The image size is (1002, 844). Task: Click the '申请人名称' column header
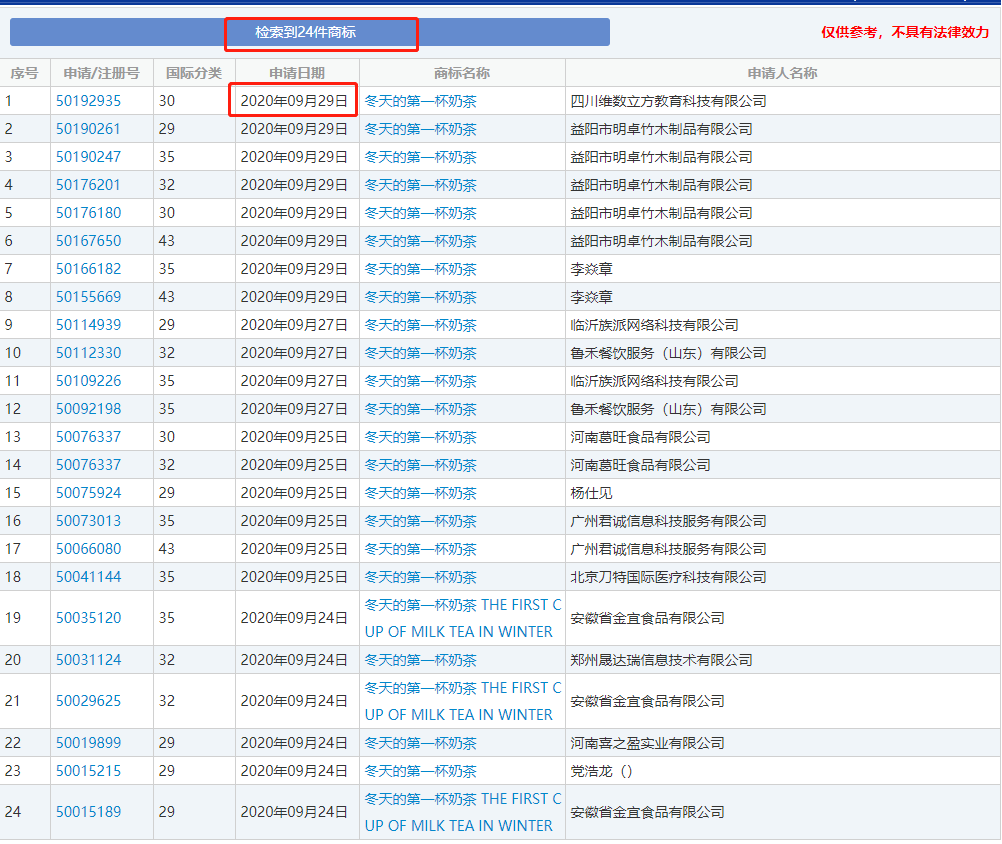pos(782,73)
